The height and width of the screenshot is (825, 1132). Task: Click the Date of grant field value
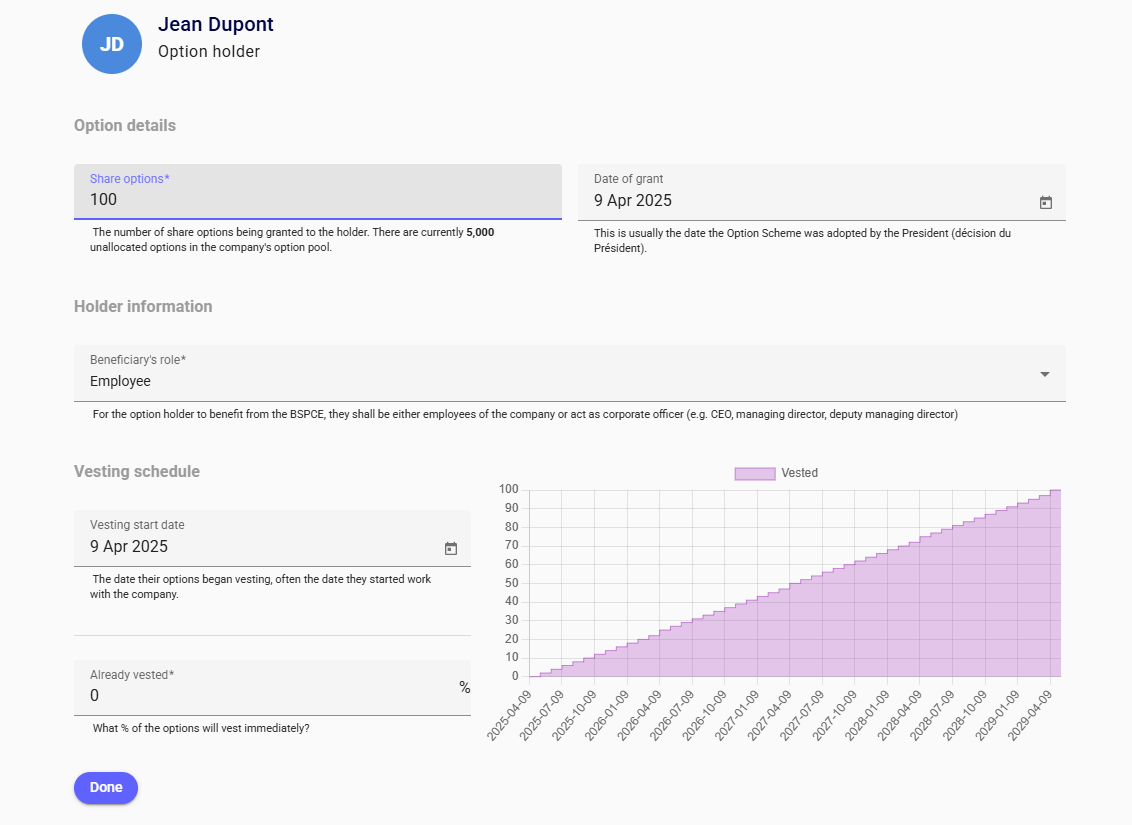(633, 200)
